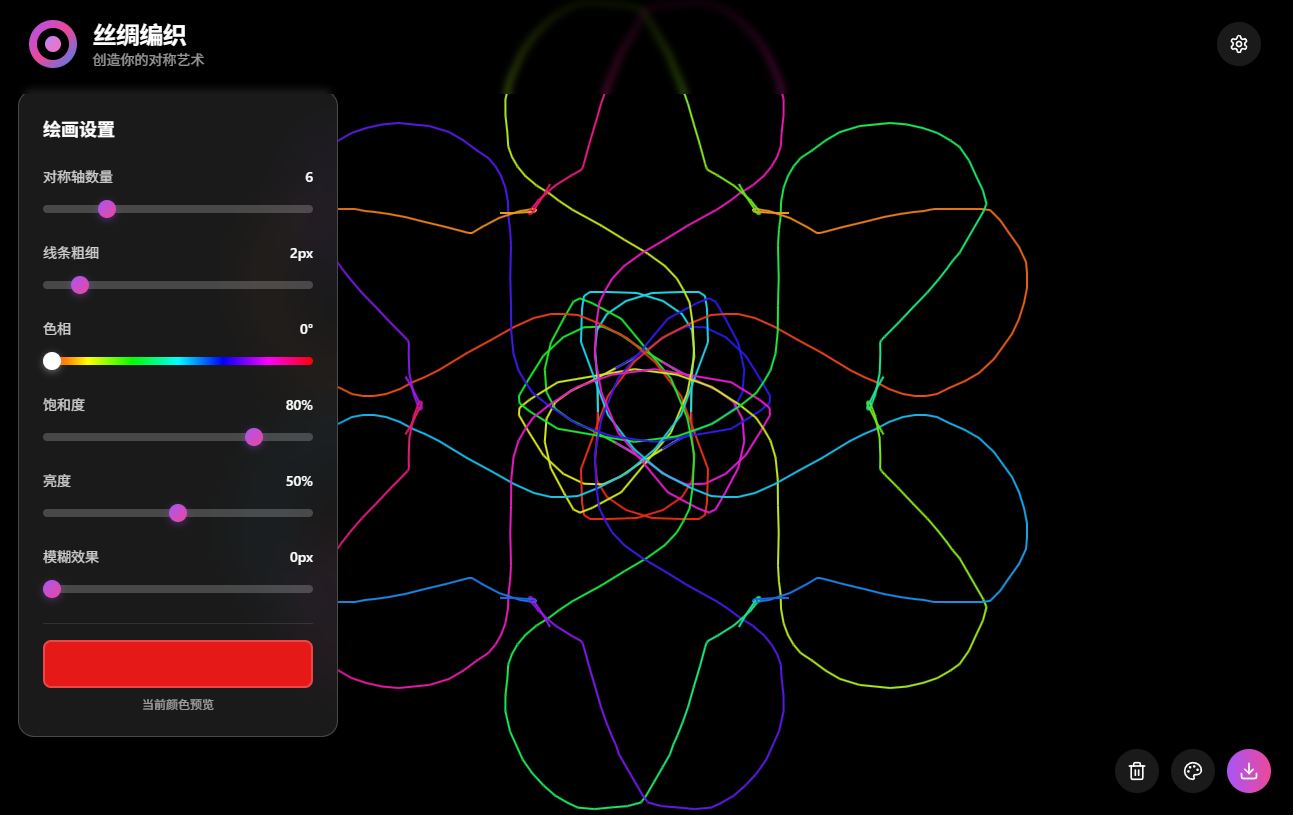The height and width of the screenshot is (815, 1293).
Task: Click the 亮度 slider handle
Action: 178,513
